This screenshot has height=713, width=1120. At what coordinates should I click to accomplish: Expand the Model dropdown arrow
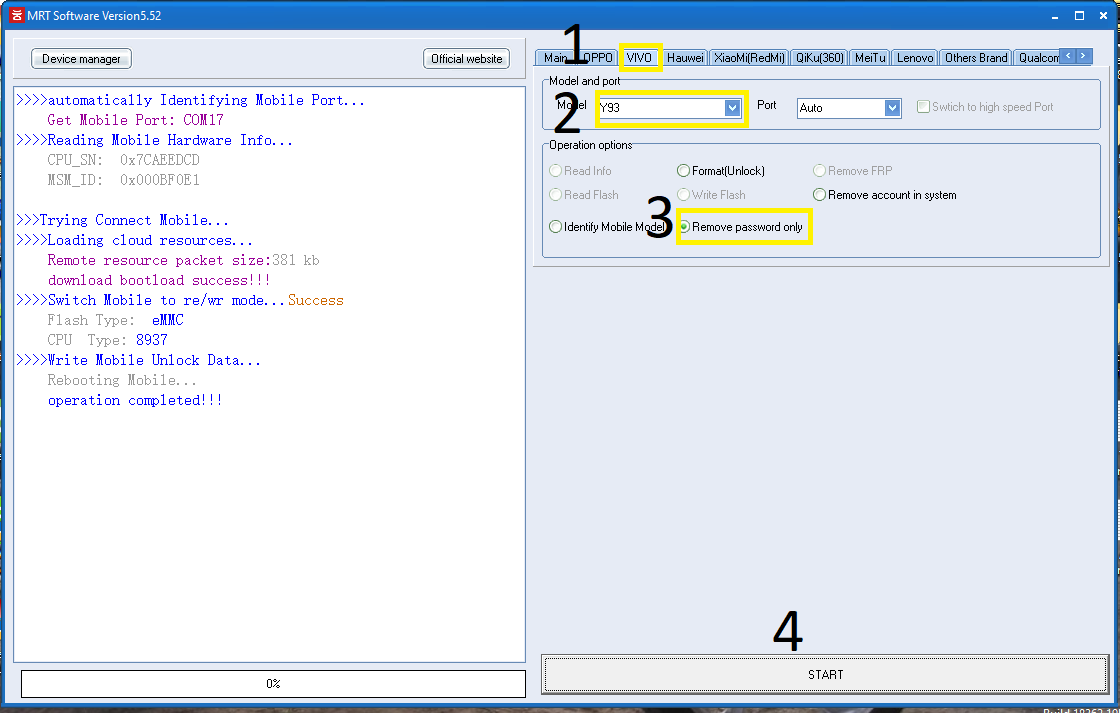point(732,108)
